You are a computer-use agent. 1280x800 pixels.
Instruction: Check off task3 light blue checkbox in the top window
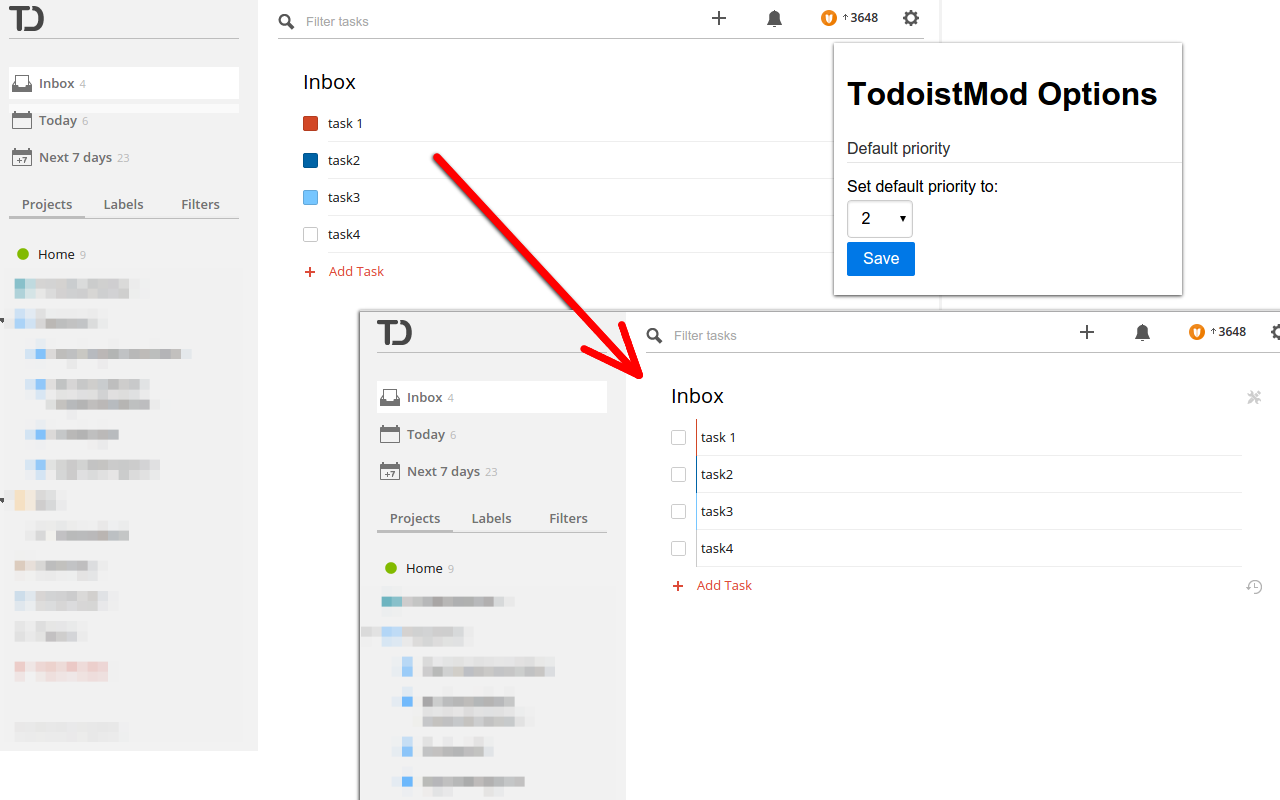pos(310,198)
